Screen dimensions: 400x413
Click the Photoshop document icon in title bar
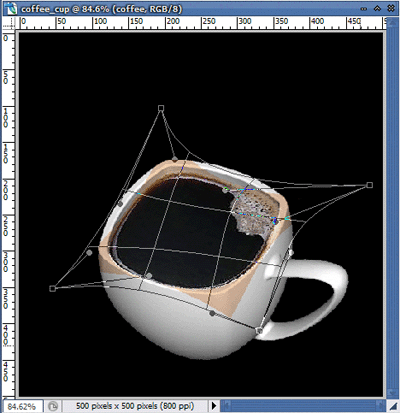(11, 9)
